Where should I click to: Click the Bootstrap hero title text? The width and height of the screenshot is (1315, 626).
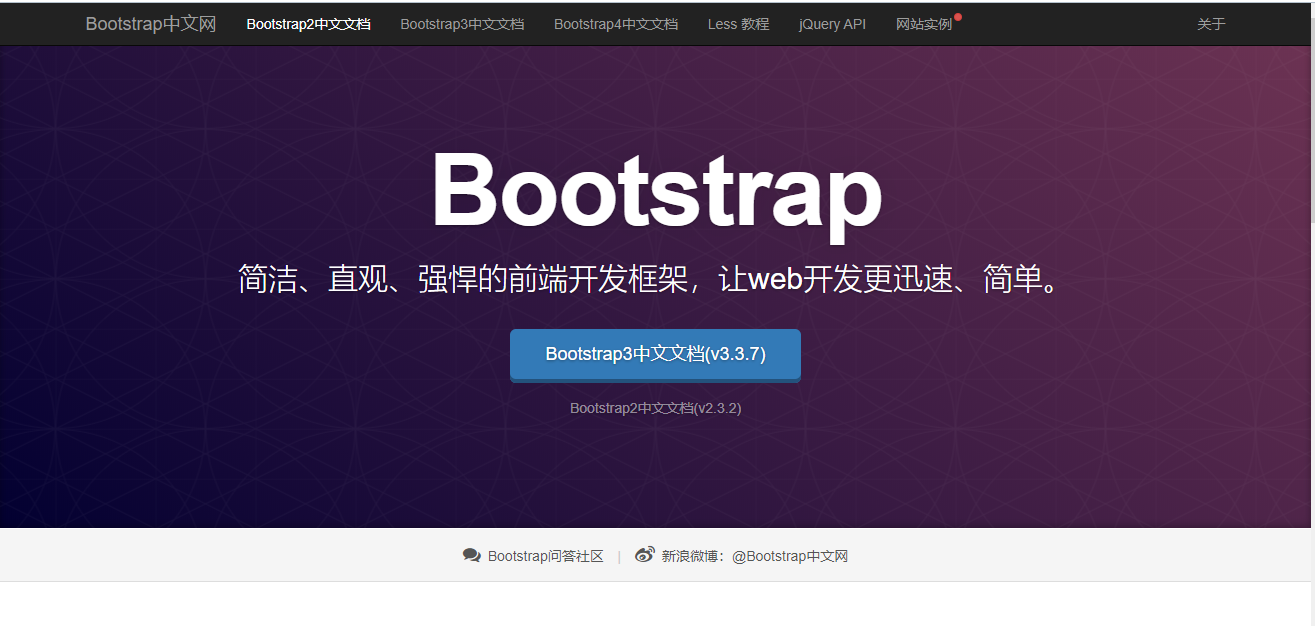(658, 193)
